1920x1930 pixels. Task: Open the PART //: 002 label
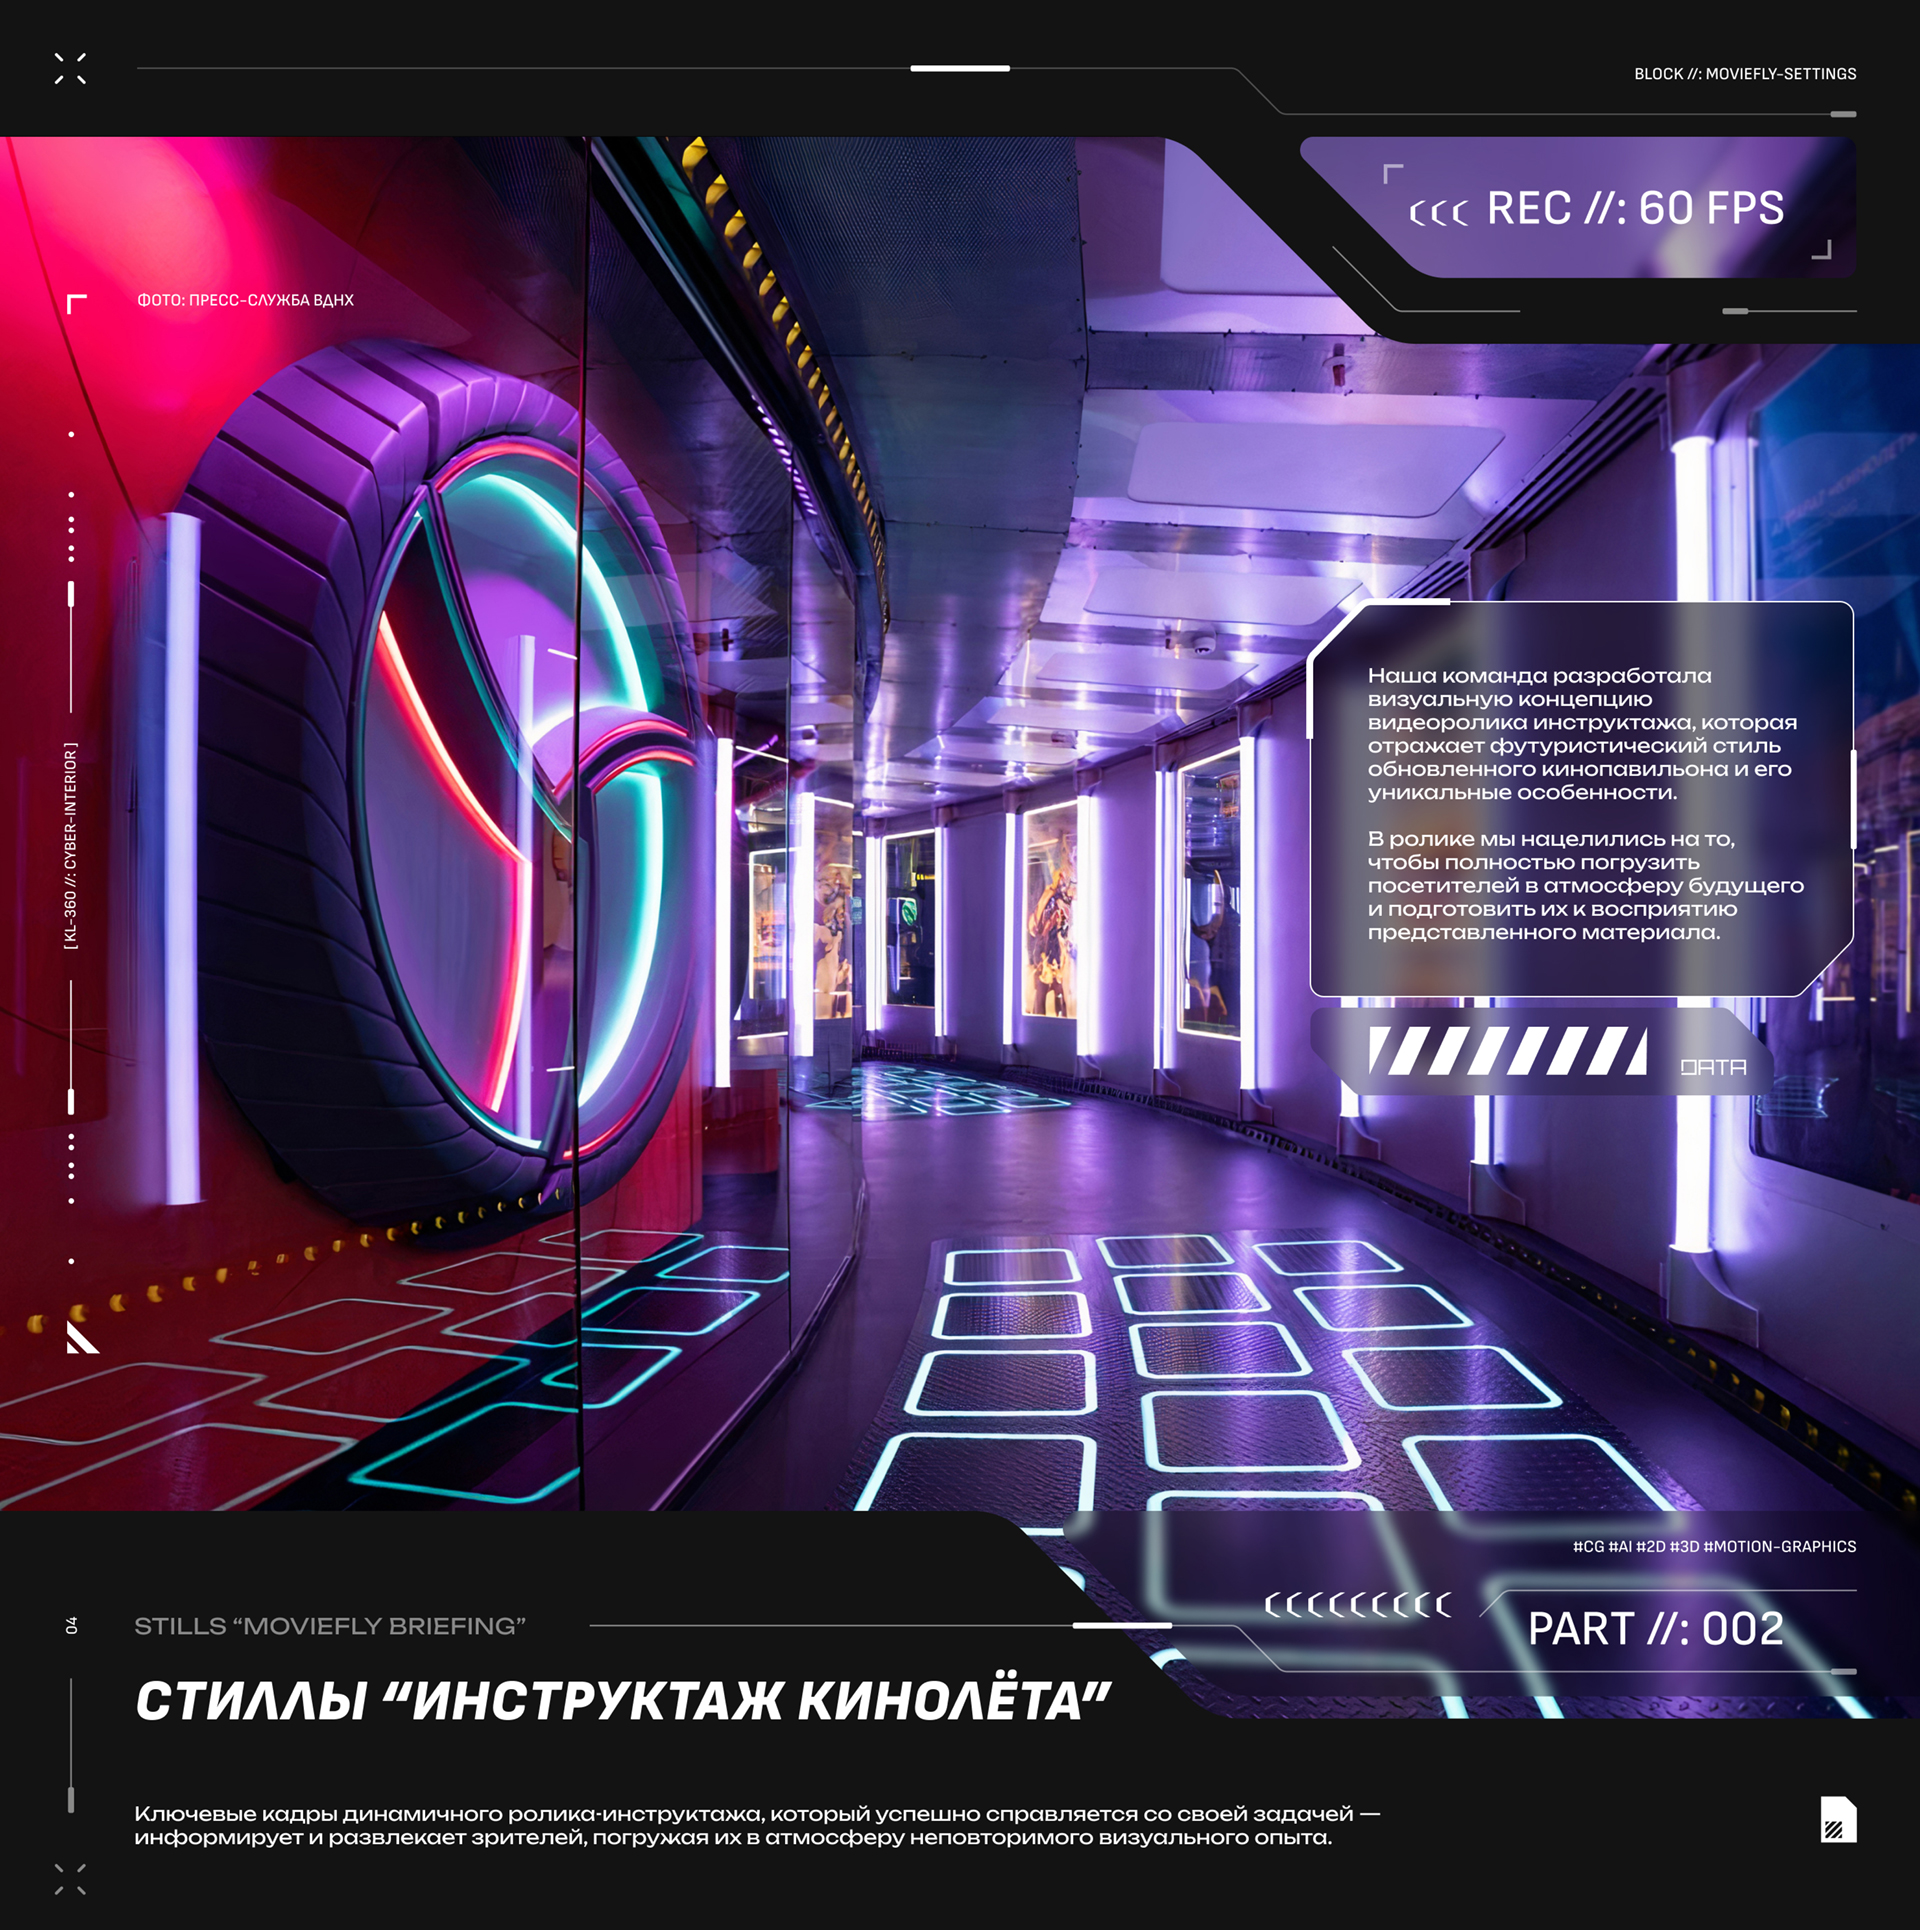pos(1655,1629)
